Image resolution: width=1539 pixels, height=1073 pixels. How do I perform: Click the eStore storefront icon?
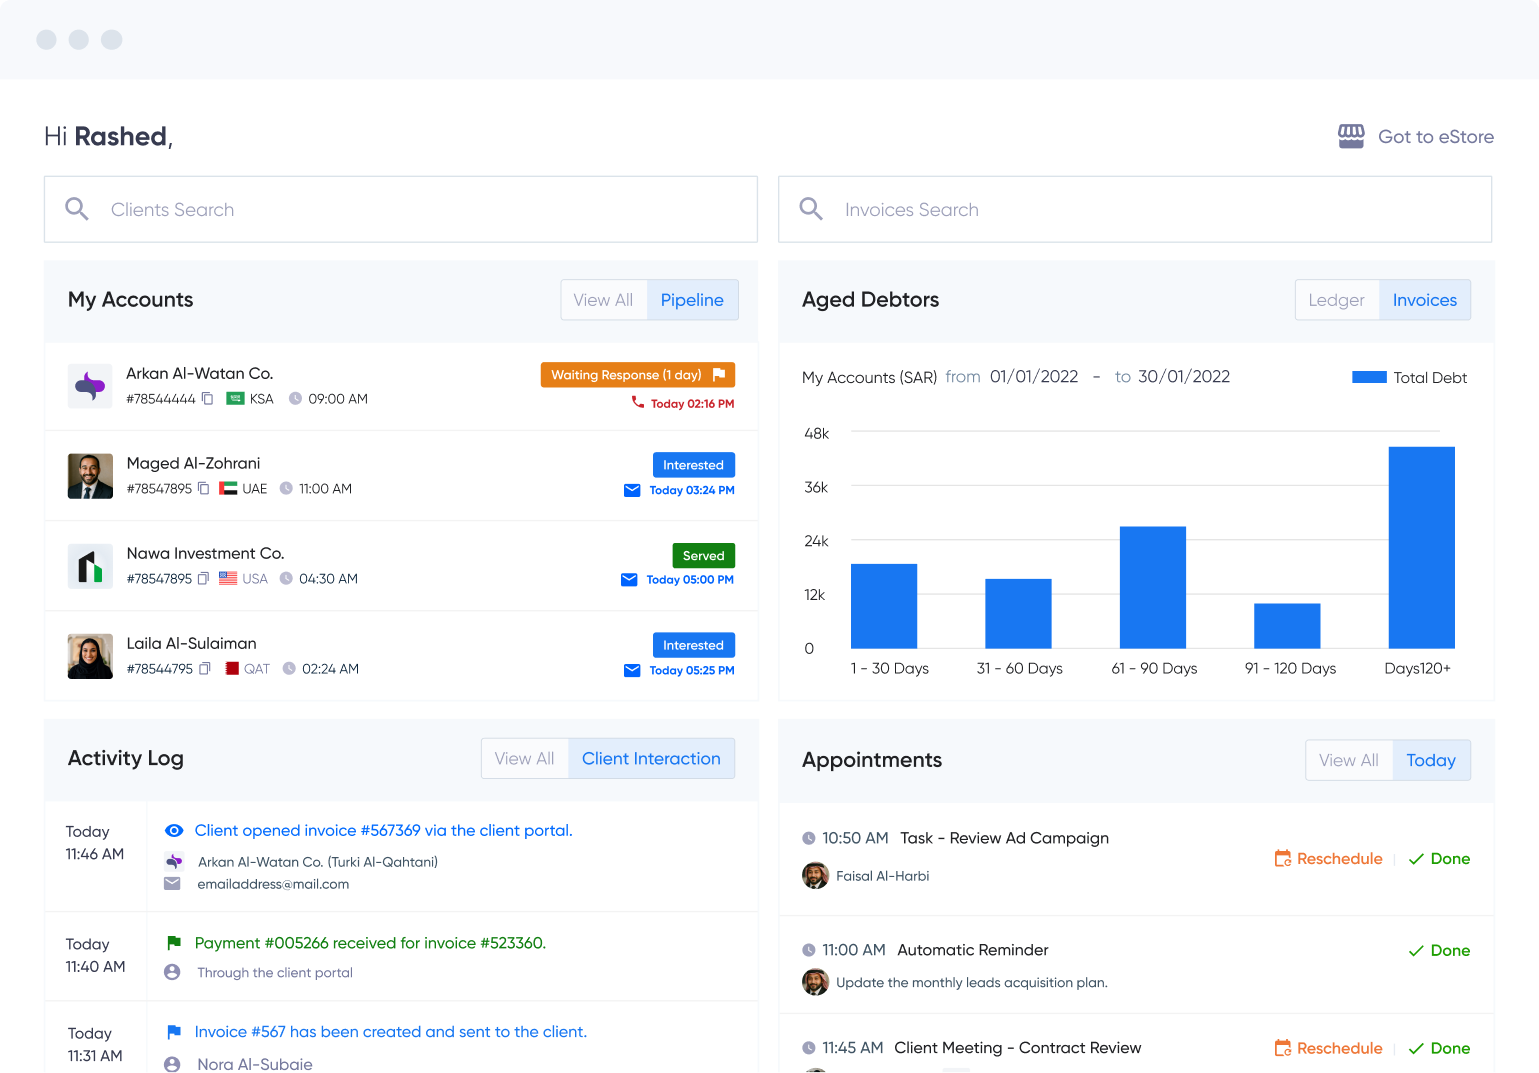[x=1351, y=136]
